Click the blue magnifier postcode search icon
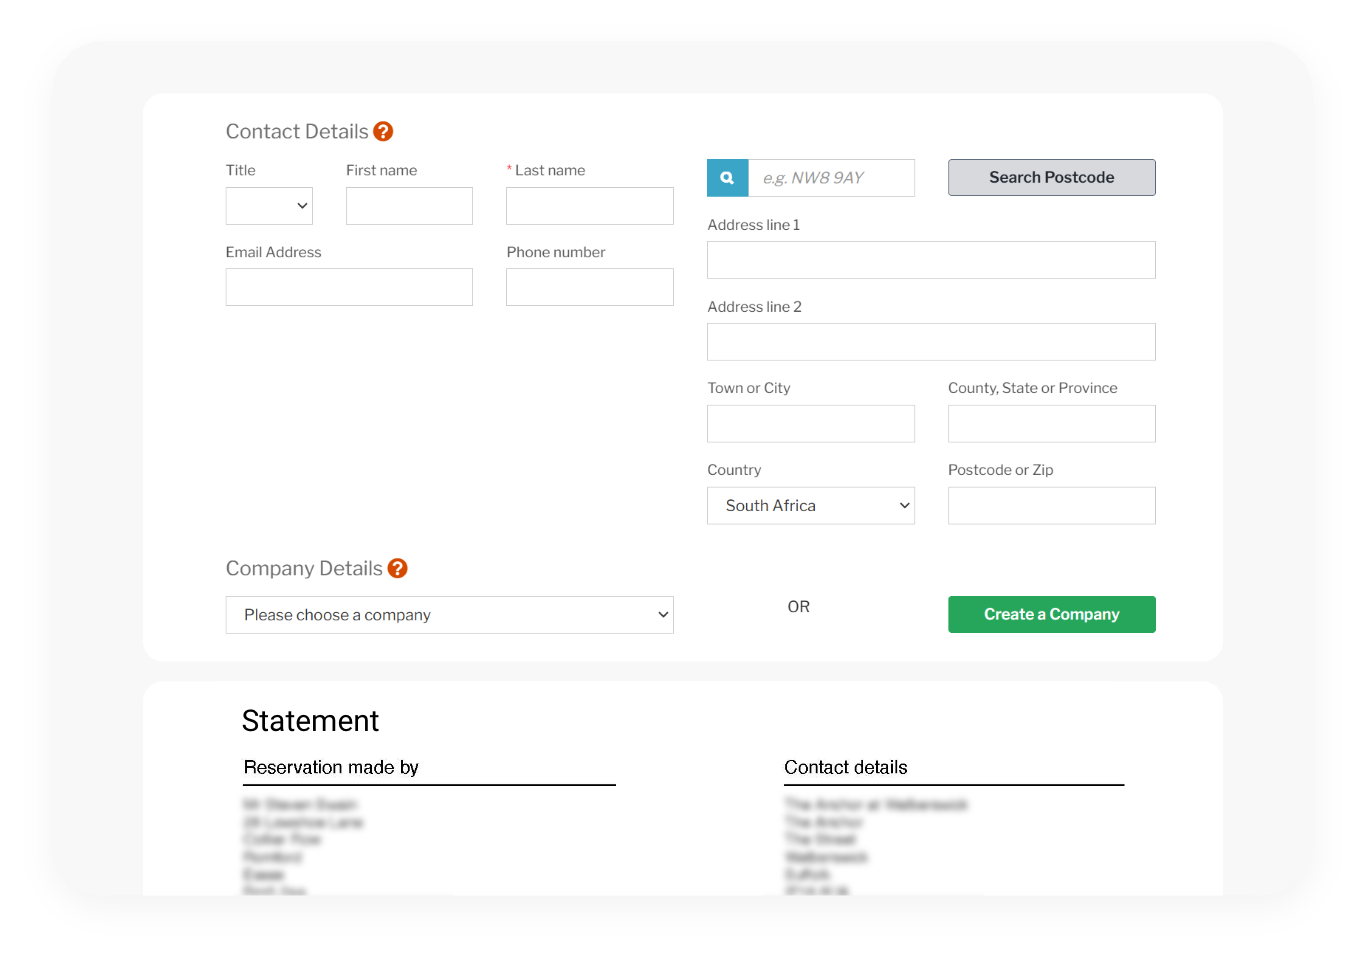Viewport: 1365px width, 959px height. pyautogui.click(x=727, y=178)
